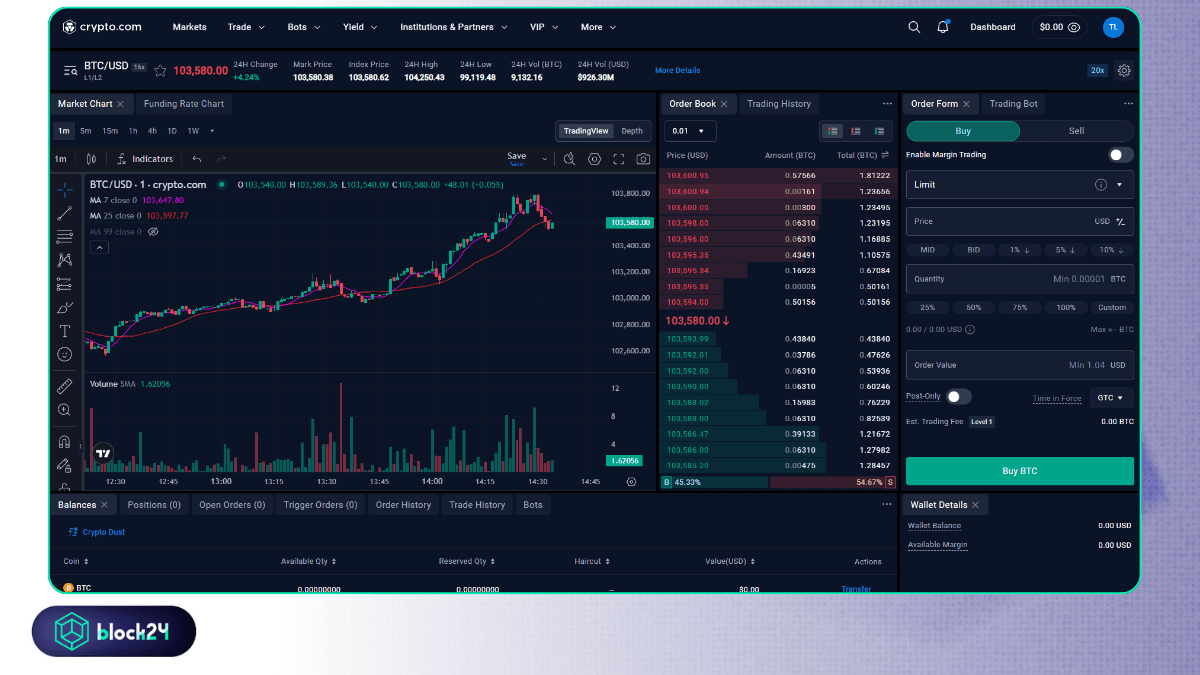This screenshot has width=1200, height=675.
Task: Open the Trade dropdown menu
Action: (x=246, y=27)
